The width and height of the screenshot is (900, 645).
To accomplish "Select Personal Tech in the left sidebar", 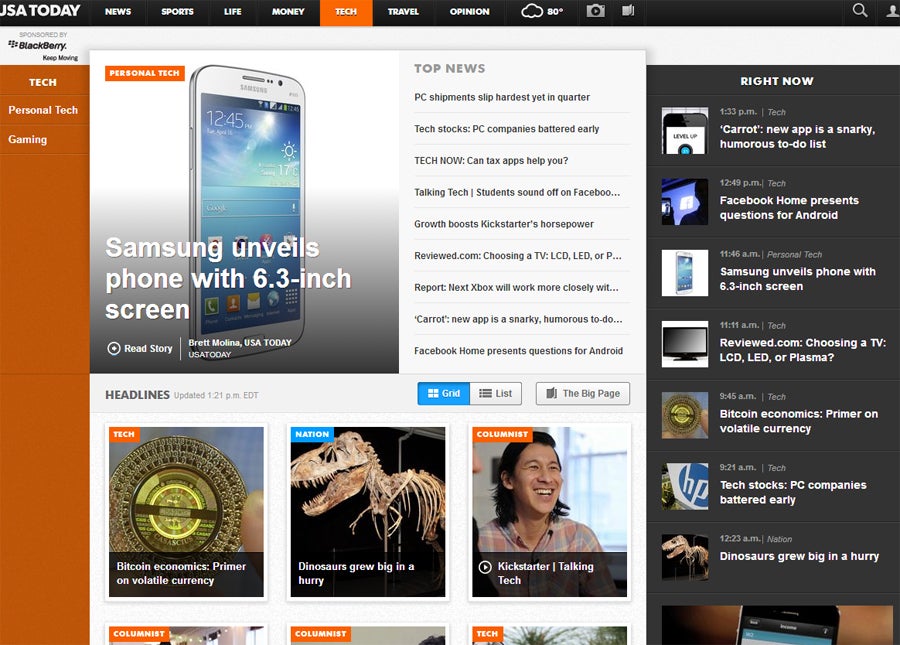I will pos(43,110).
